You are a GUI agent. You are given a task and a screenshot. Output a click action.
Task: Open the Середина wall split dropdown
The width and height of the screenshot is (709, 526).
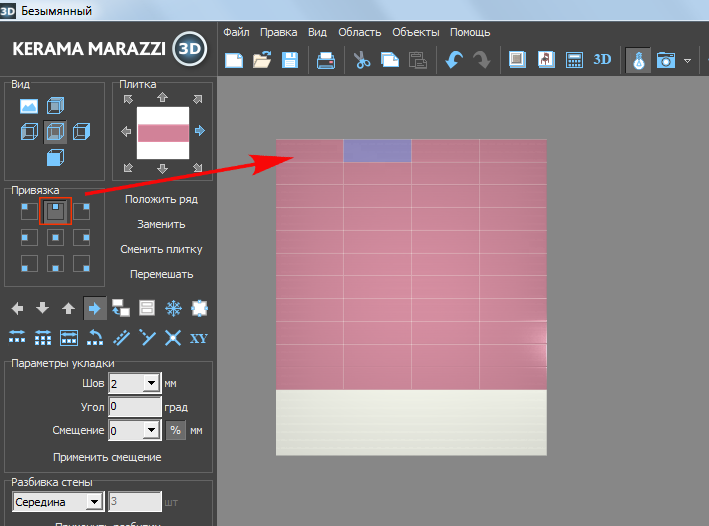click(94, 501)
